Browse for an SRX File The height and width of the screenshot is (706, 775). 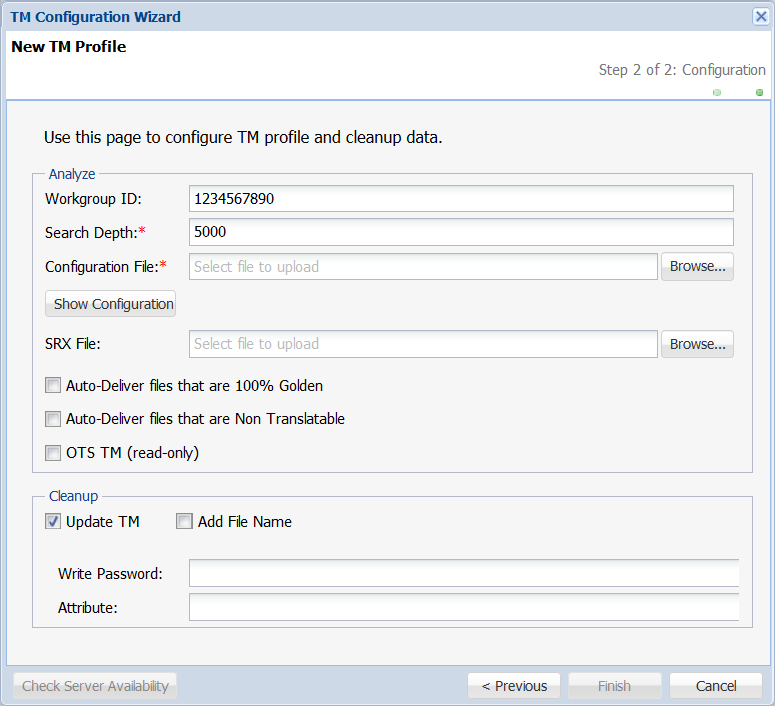(x=697, y=344)
